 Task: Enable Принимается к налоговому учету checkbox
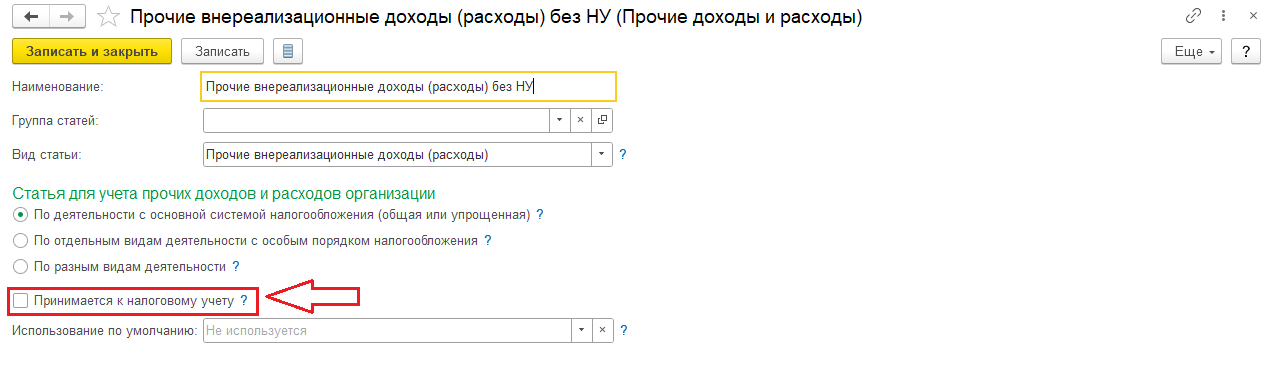pos(21,299)
